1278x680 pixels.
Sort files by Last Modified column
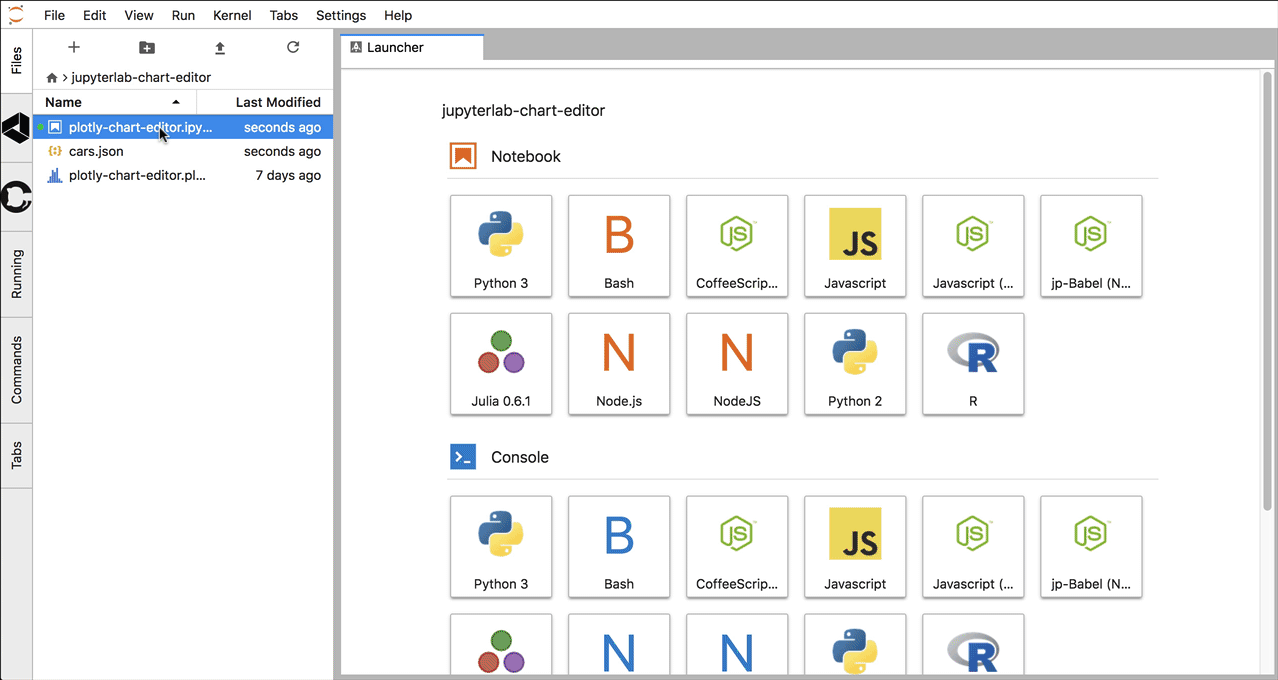(x=265, y=102)
